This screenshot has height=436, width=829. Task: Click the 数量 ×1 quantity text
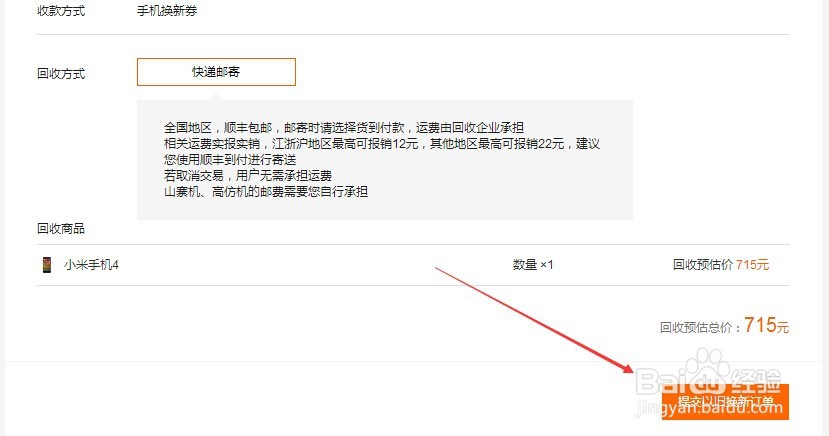[x=533, y=265]
